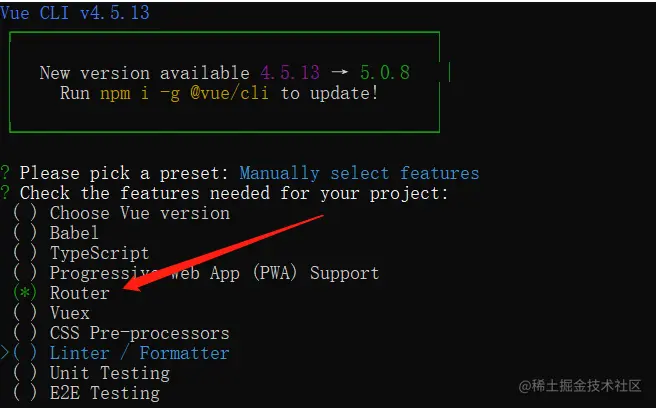This screenshot has height=408, width=656.
Task: Click the Babel feature label
Action: point(74,233)
